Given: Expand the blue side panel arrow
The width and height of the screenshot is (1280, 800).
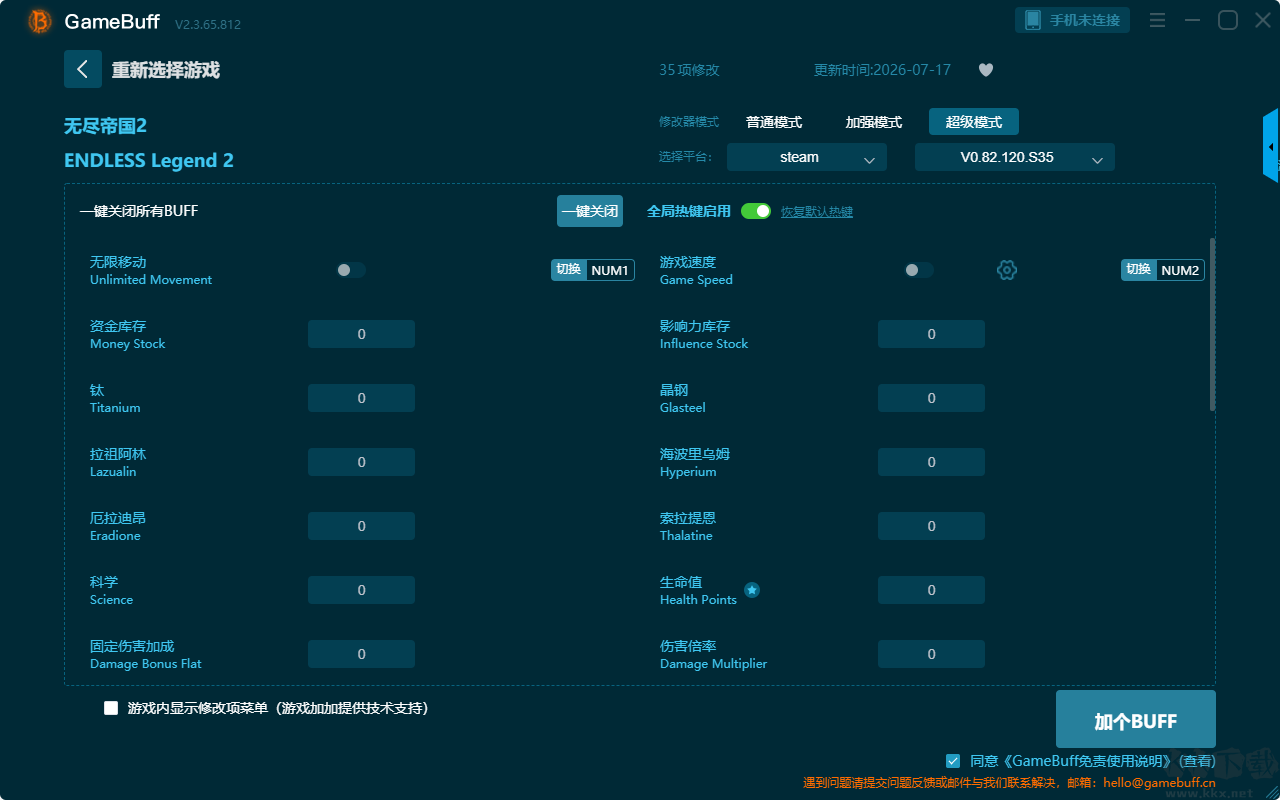Looking at the screenshot, I should tap(1271, 146).
